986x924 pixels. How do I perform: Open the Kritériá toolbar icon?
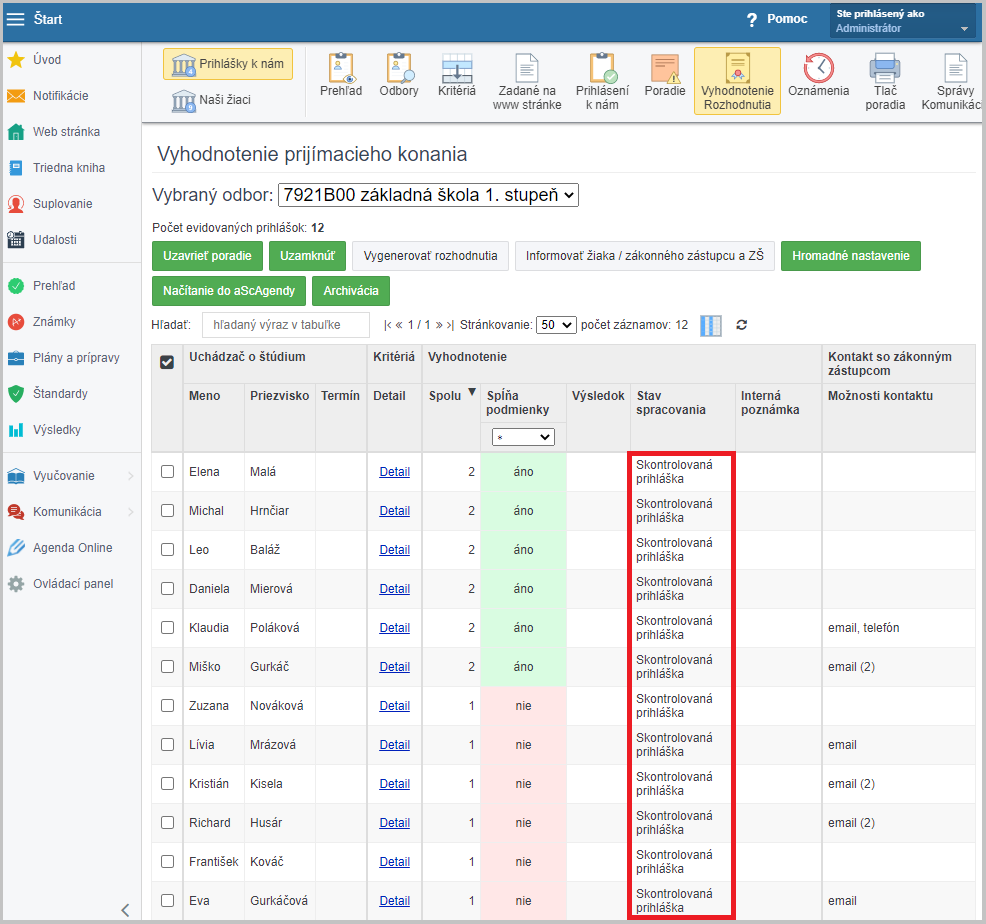coord(457,68)
